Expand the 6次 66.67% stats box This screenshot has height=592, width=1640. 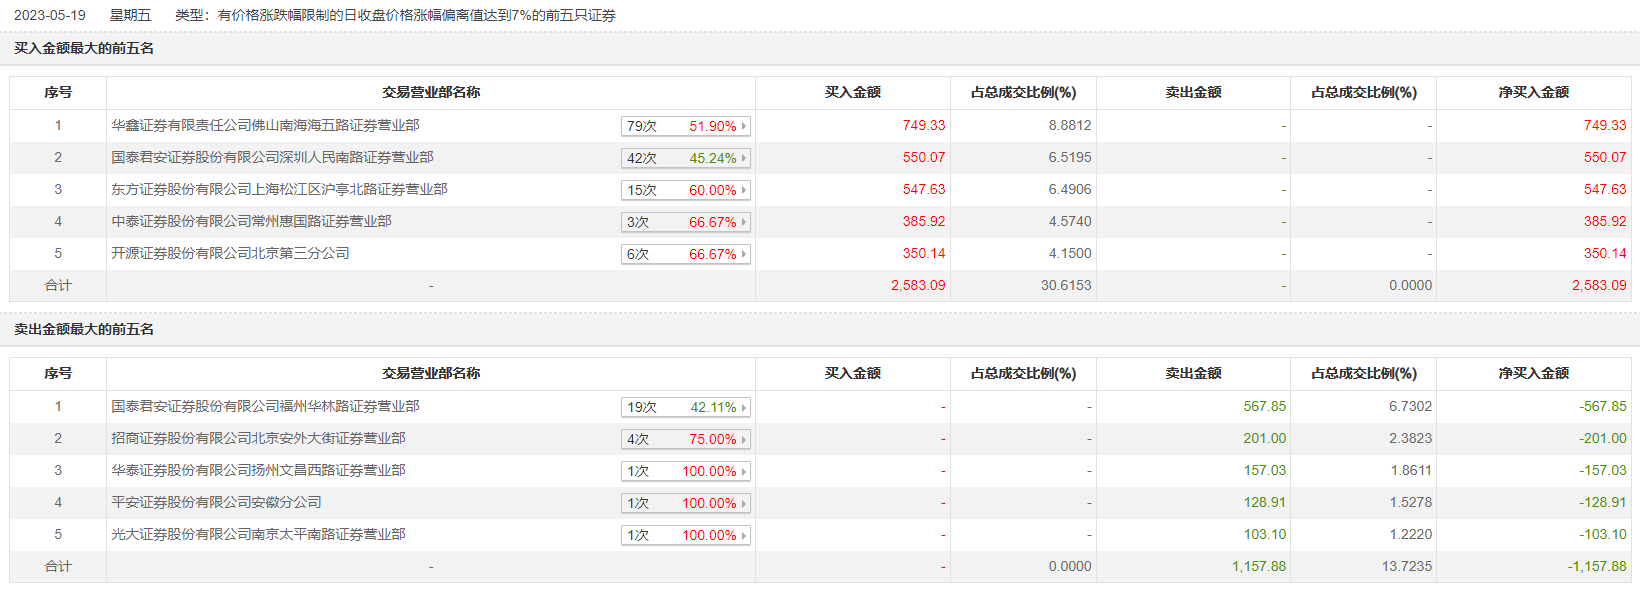685,254
